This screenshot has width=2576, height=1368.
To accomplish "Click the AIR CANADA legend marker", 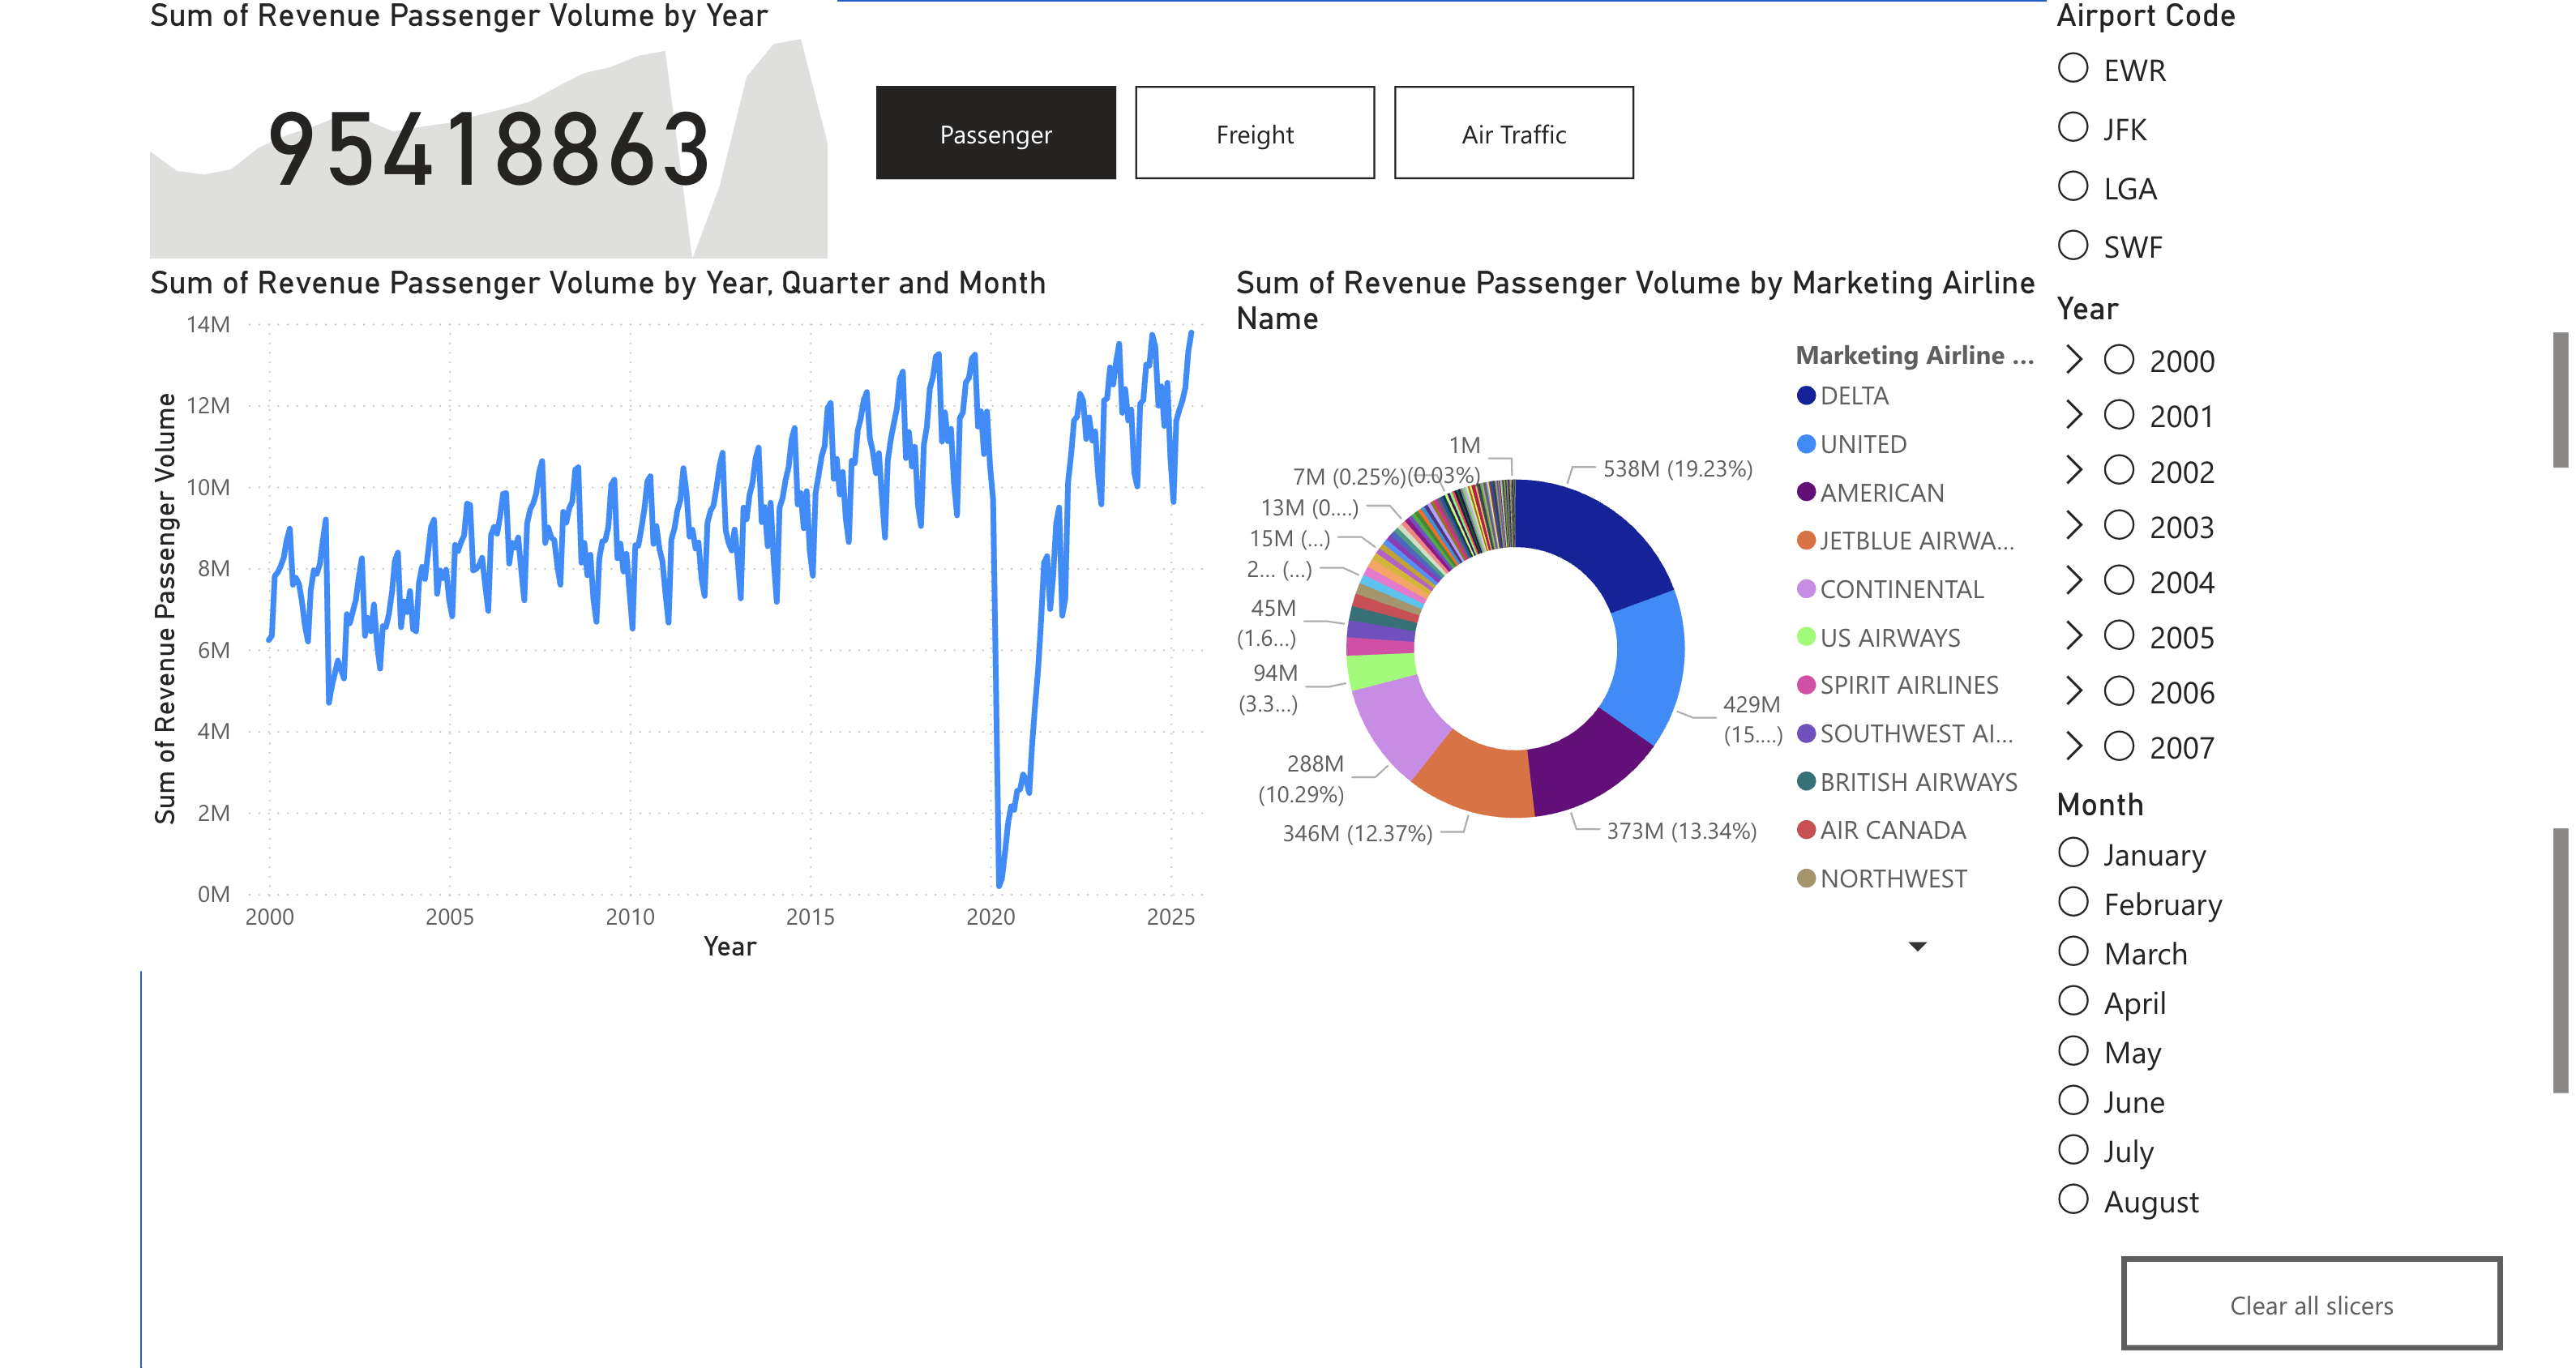I will (x=1805, y=830).
